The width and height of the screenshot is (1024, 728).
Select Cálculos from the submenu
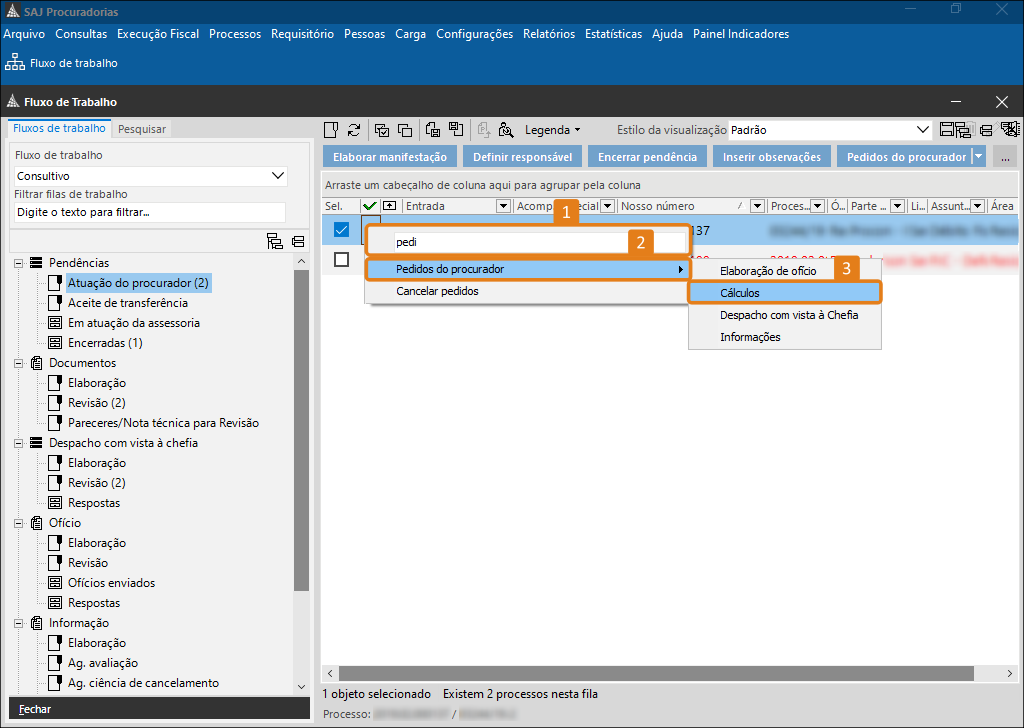[x=785, y=293]
